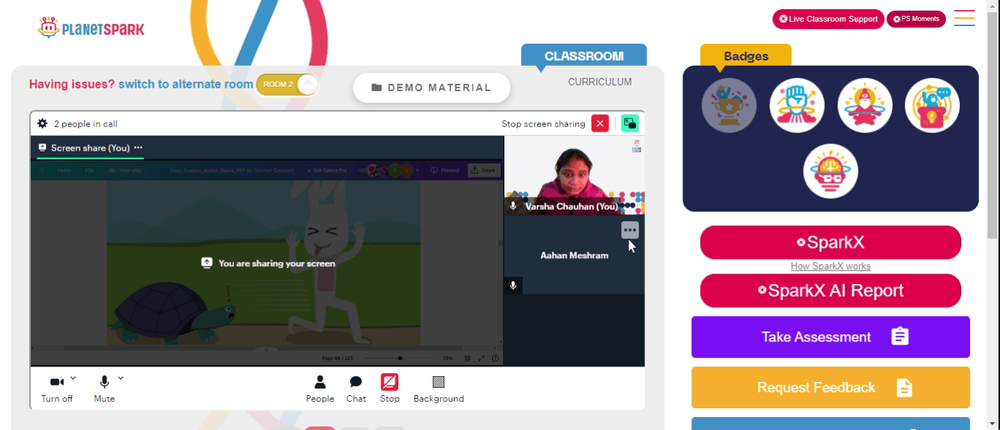Click File menu in shared Canva window
The image size is (1000, 430).
89,170
